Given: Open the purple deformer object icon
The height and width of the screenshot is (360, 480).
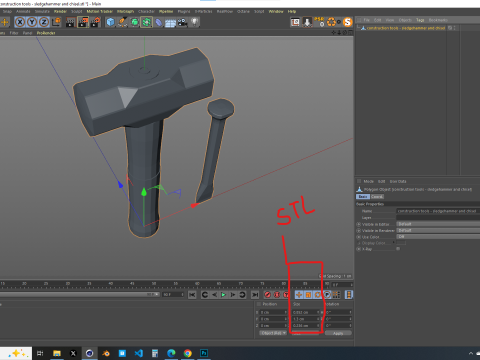Looking at the screenshot, I should click(x=158, y=22).
